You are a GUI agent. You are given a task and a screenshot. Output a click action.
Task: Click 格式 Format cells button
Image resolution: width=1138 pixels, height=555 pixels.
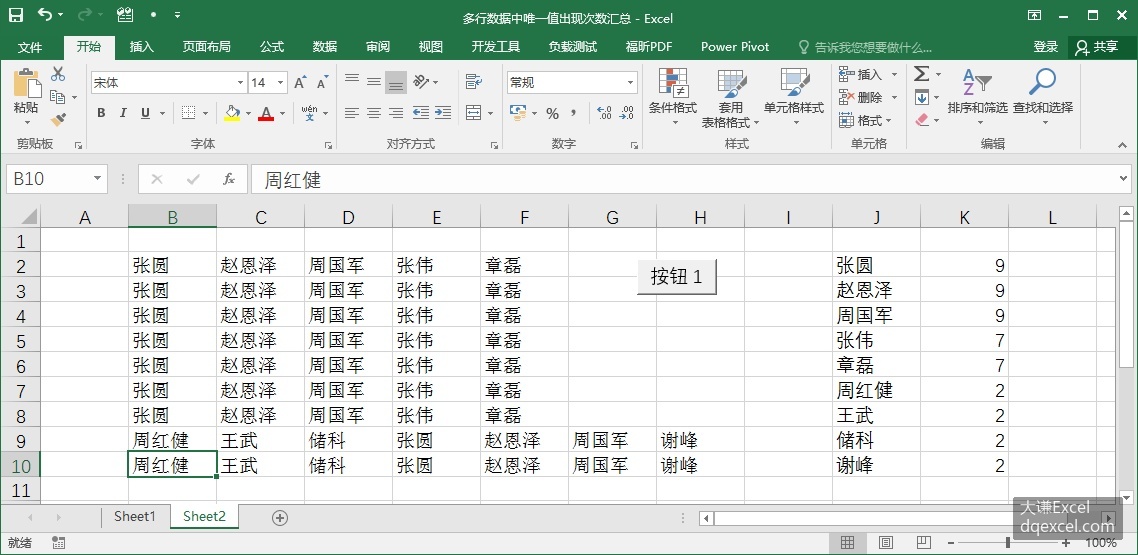tap(865, 120)
